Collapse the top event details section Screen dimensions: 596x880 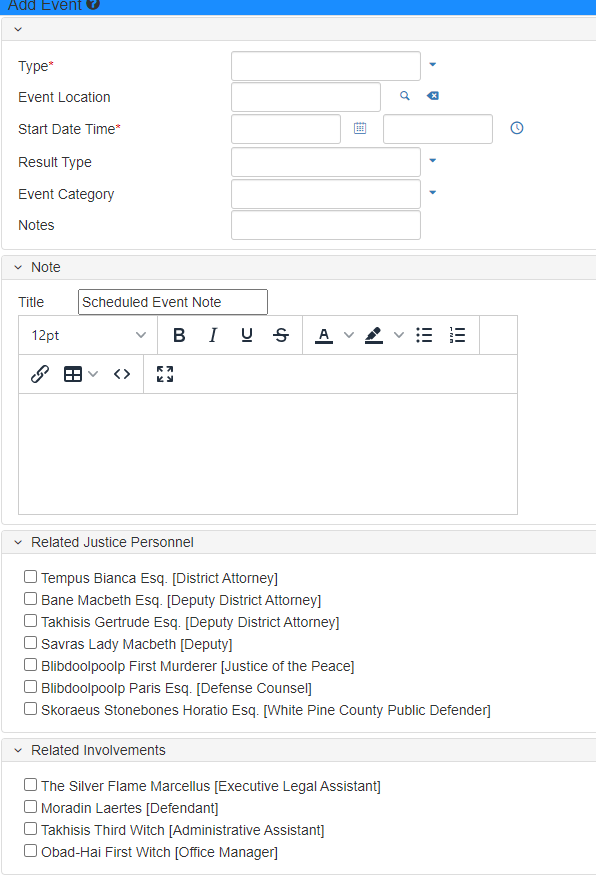click(x=18, y=29)
